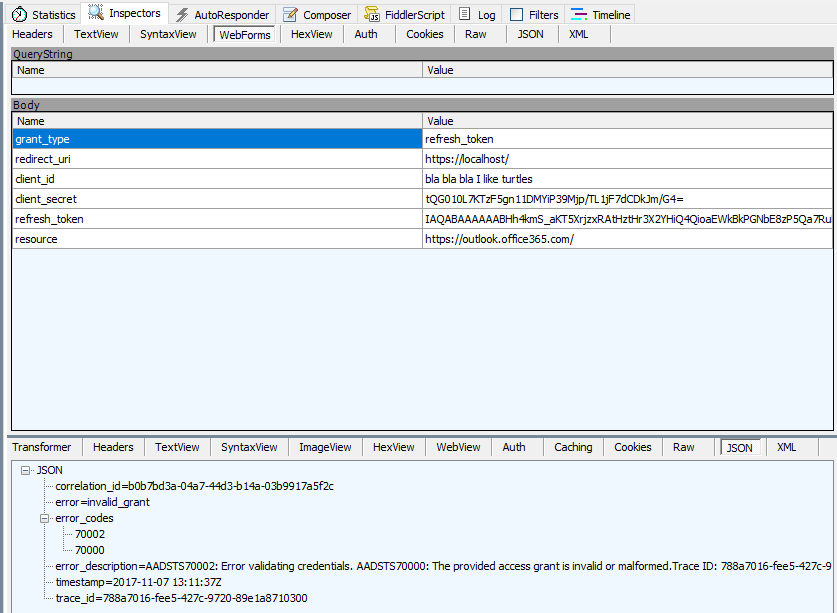Click the FiddlerScript scroll icon
837x613 pixels.
coord(372,14)
